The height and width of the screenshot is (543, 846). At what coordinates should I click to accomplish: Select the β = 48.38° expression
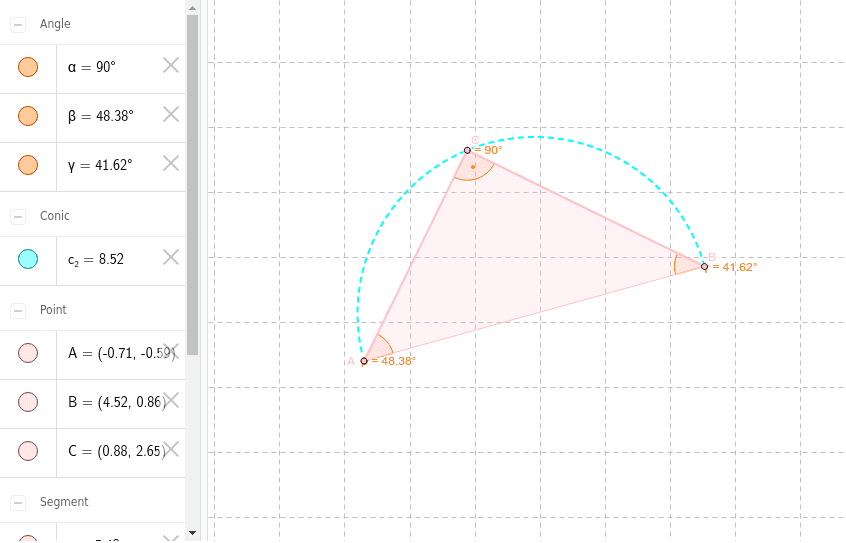pyautogui.click(x=100, y=116)
